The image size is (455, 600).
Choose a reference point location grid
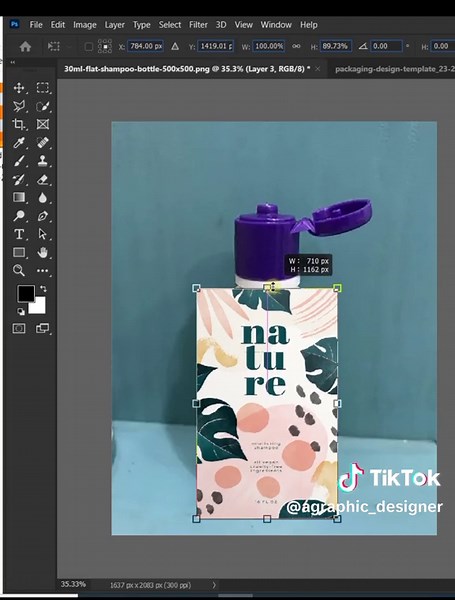(x=105, y=46)
